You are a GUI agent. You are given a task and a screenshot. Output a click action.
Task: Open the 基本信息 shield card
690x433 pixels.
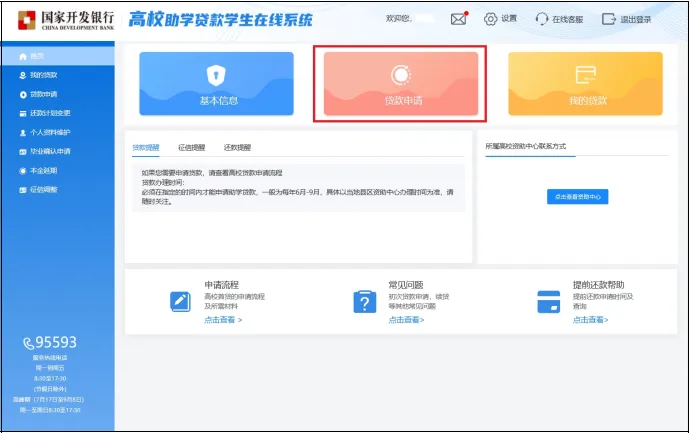point(217,83)
